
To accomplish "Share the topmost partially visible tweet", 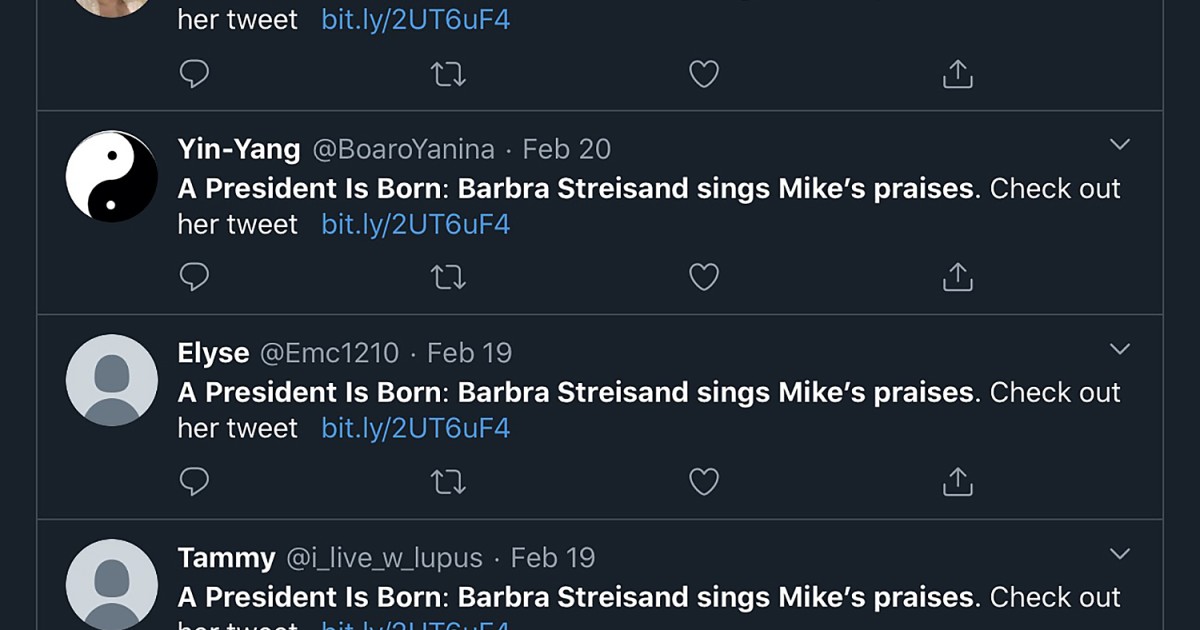I will tap(958, 74).
